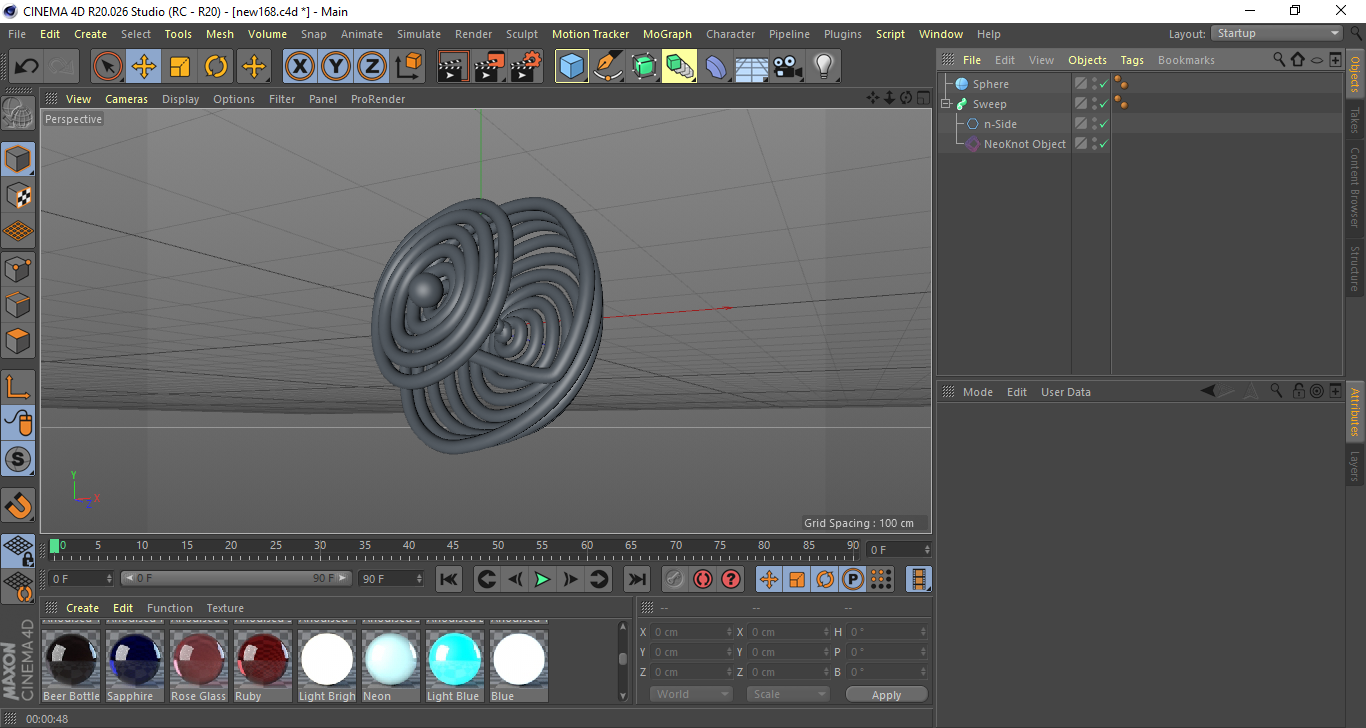Viewport: 1366px width, 728px height.
Task: Toggle Sweep enable checkmark
Action: point(1103,104)
